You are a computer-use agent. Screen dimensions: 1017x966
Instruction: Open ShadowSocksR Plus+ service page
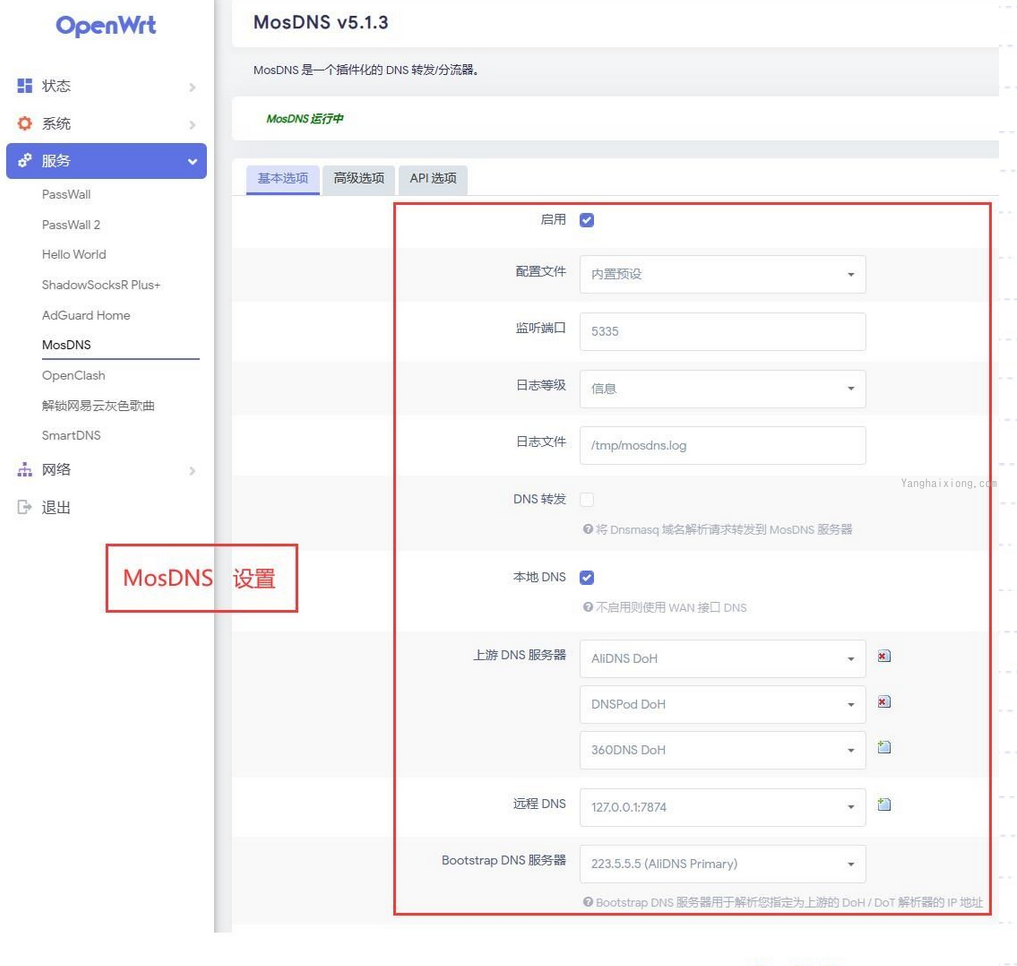pos(101,285)
